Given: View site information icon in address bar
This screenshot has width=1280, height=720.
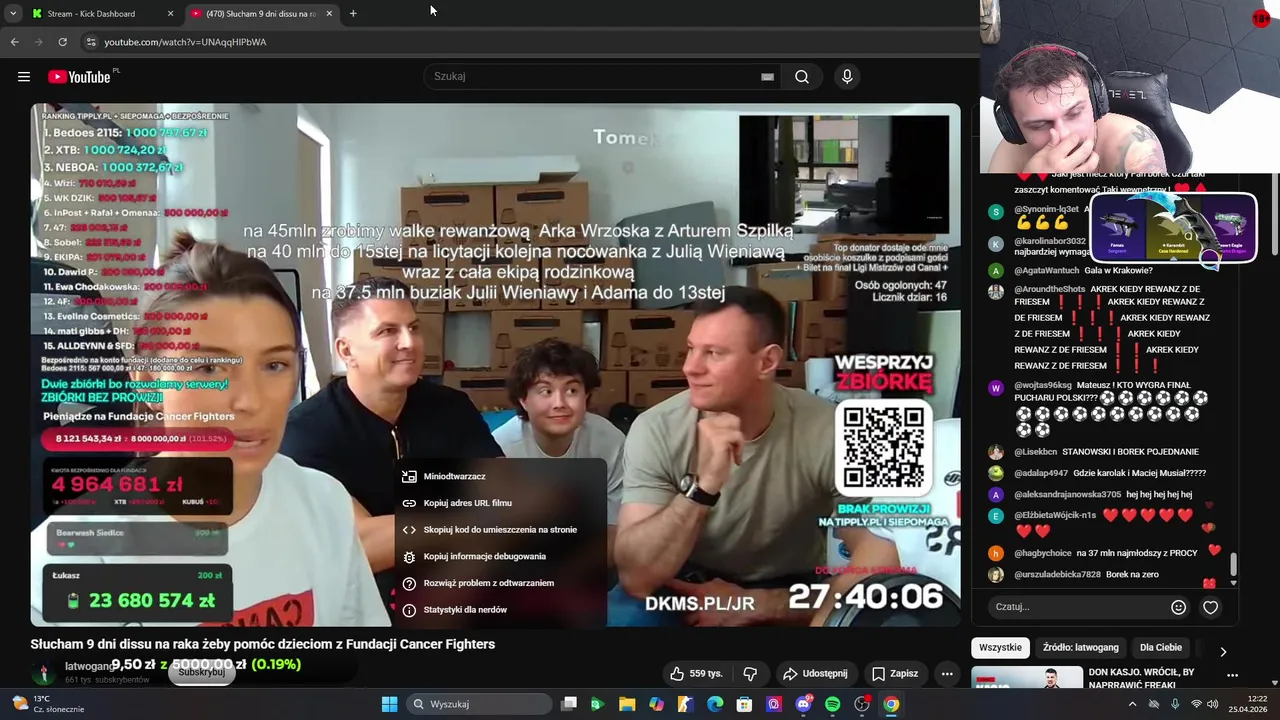Looking at the screenshot, I should coord(91,42).
